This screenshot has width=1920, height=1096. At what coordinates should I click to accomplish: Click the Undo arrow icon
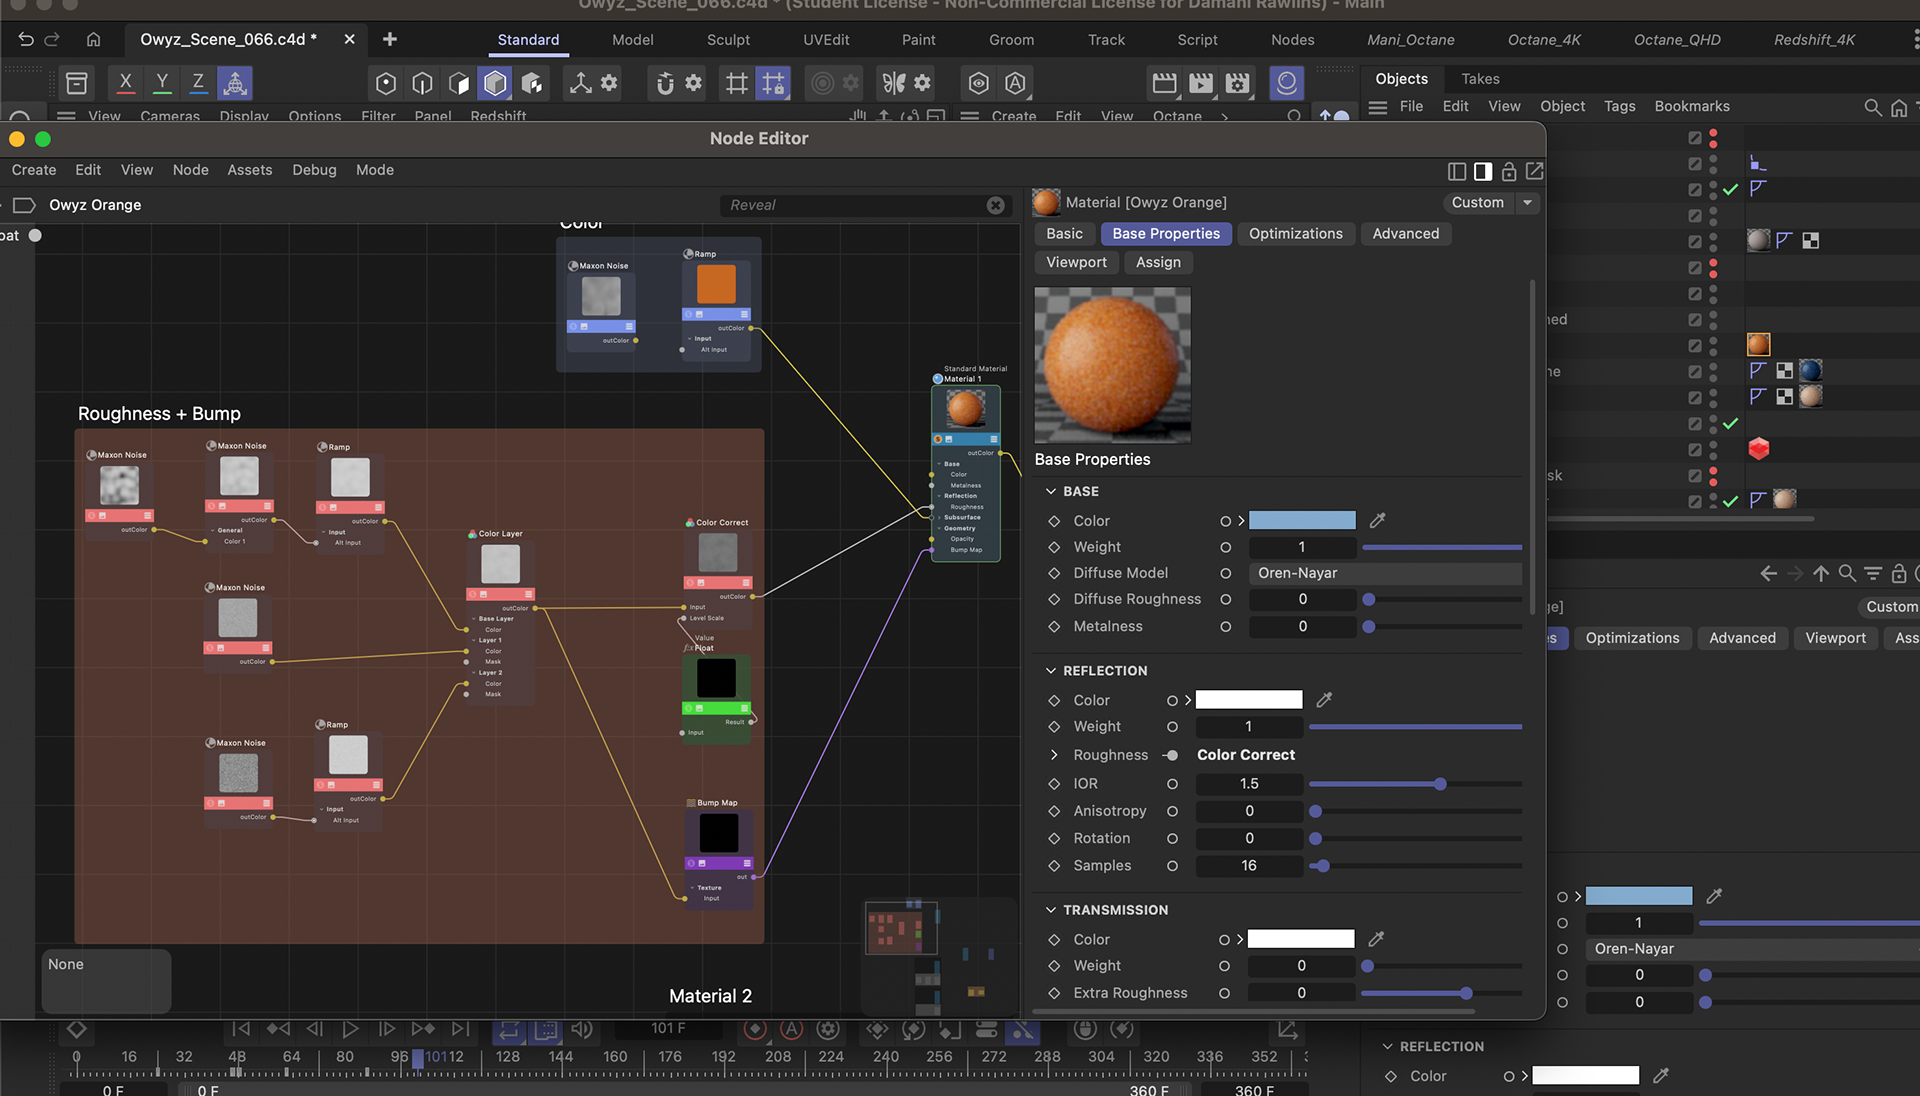[26, 39]
